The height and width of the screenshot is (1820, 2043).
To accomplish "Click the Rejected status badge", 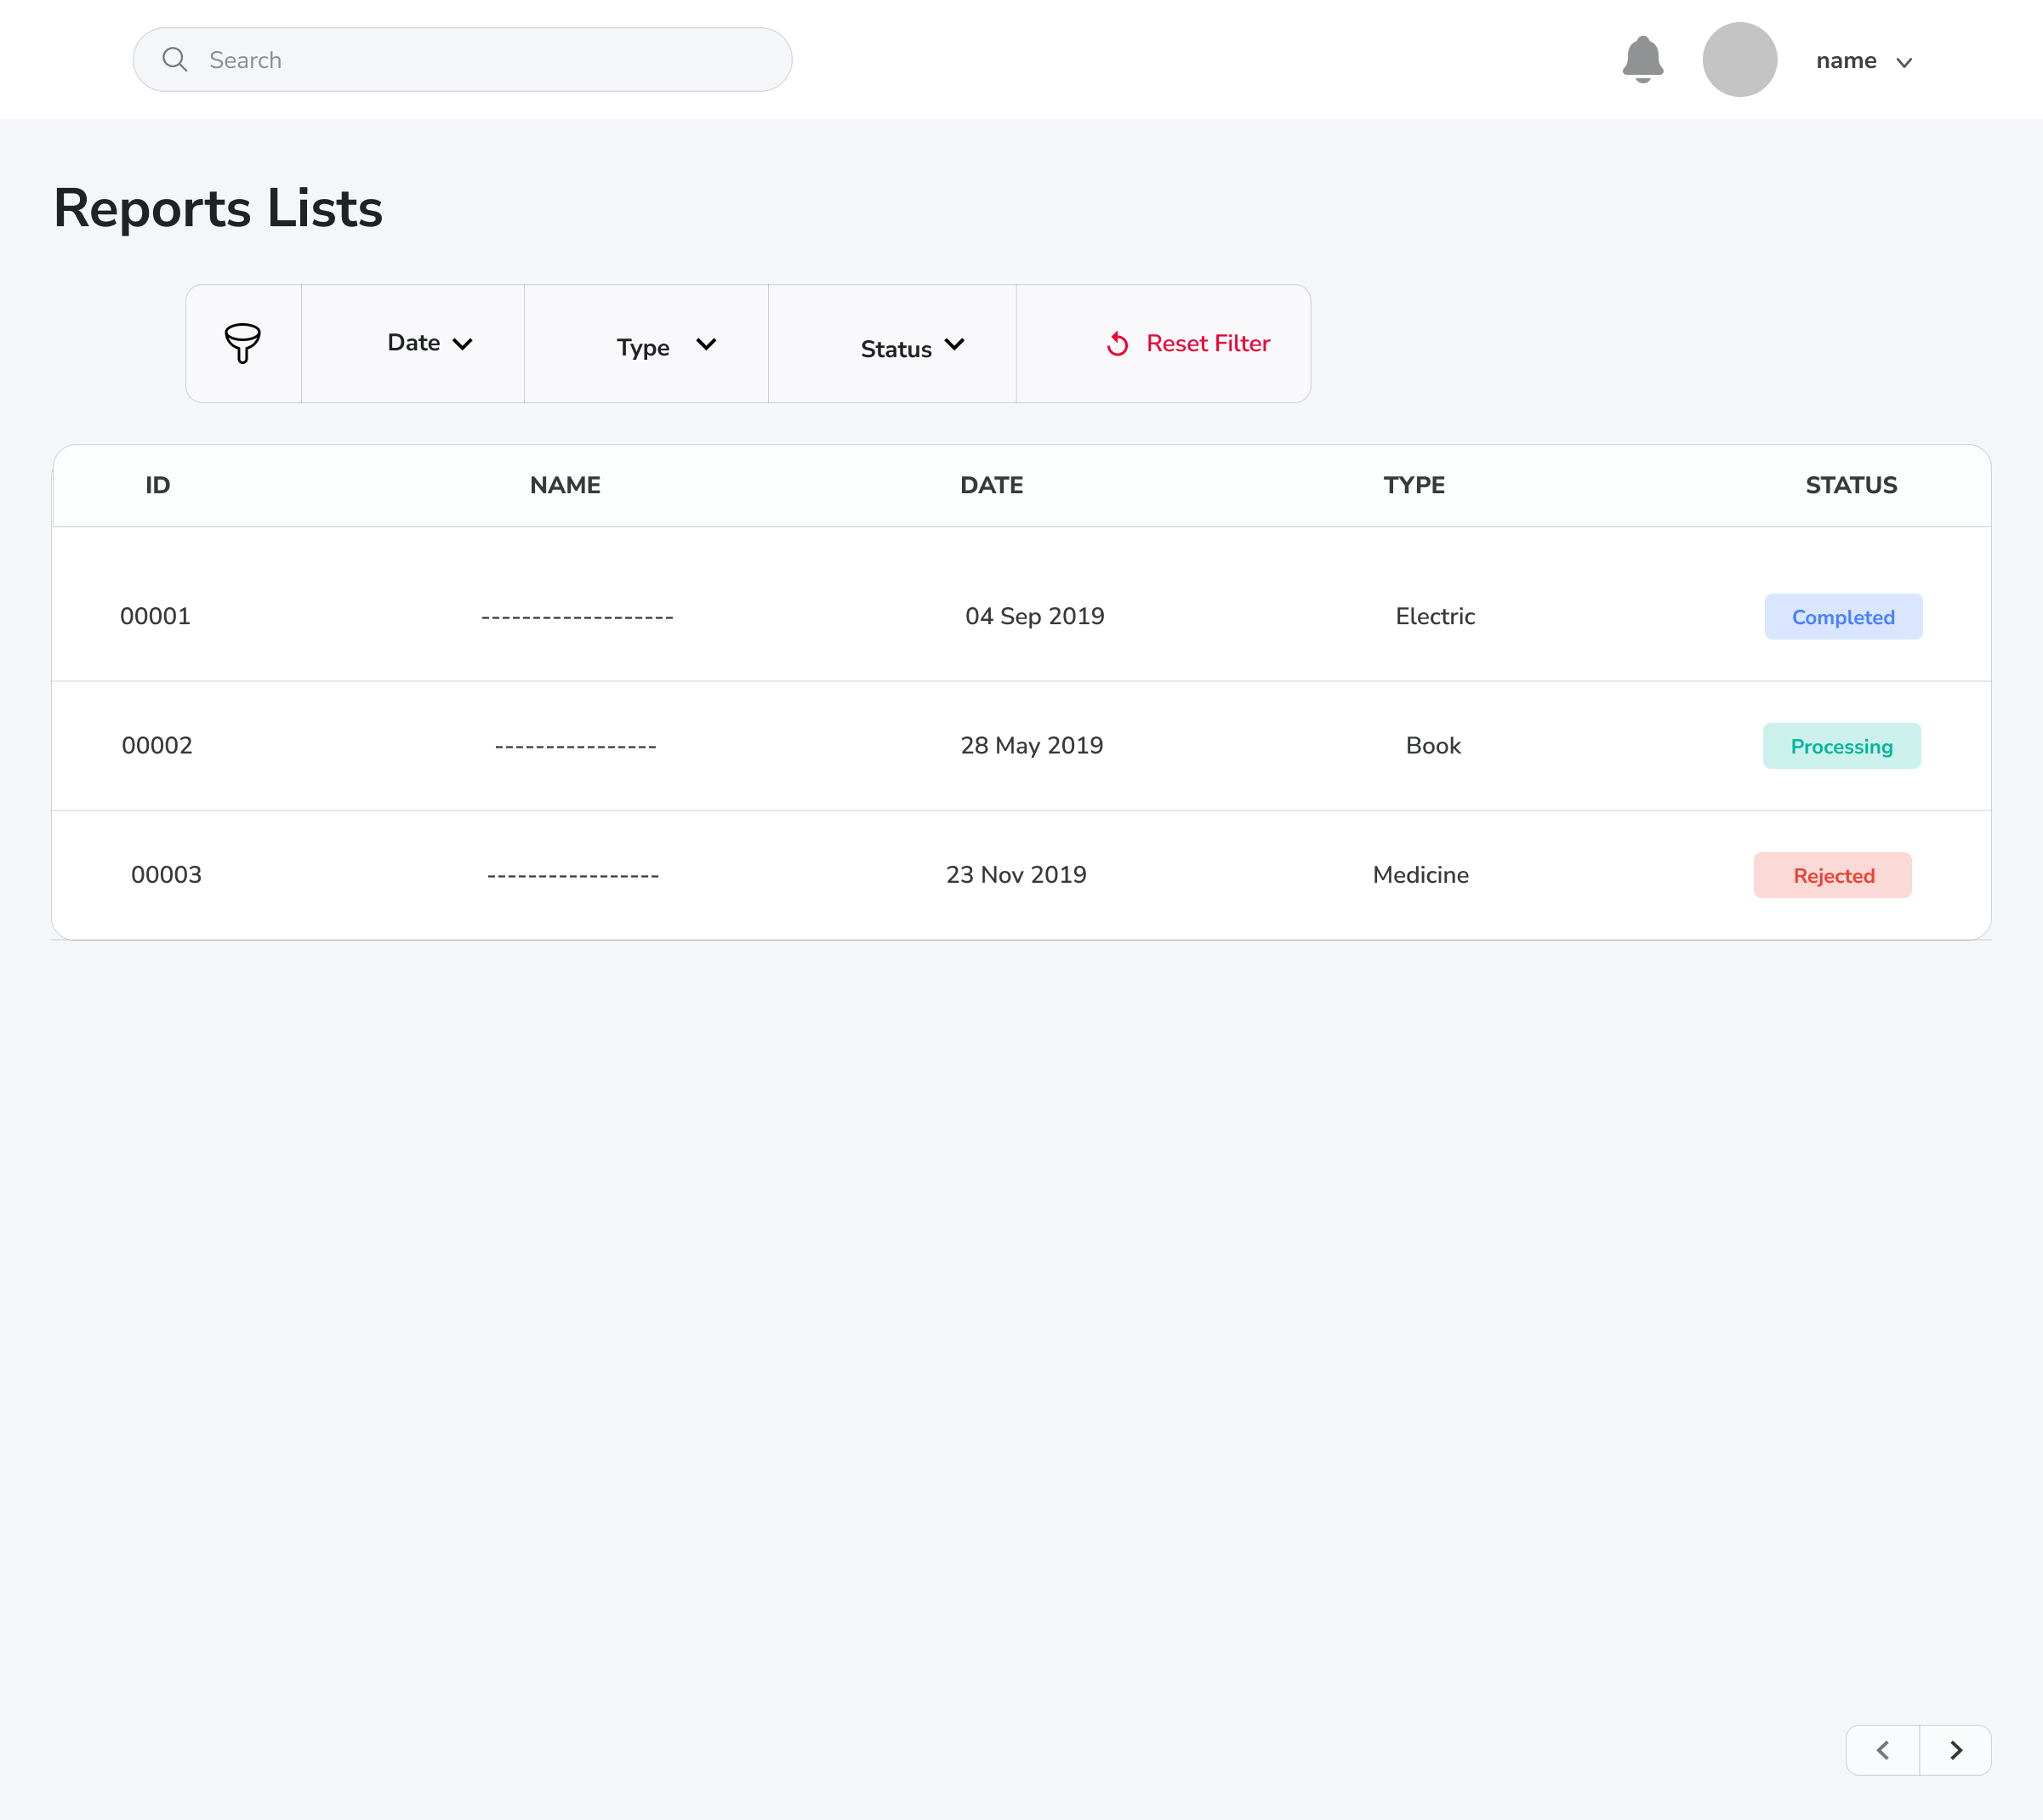I will click(x=1832, y=875).
